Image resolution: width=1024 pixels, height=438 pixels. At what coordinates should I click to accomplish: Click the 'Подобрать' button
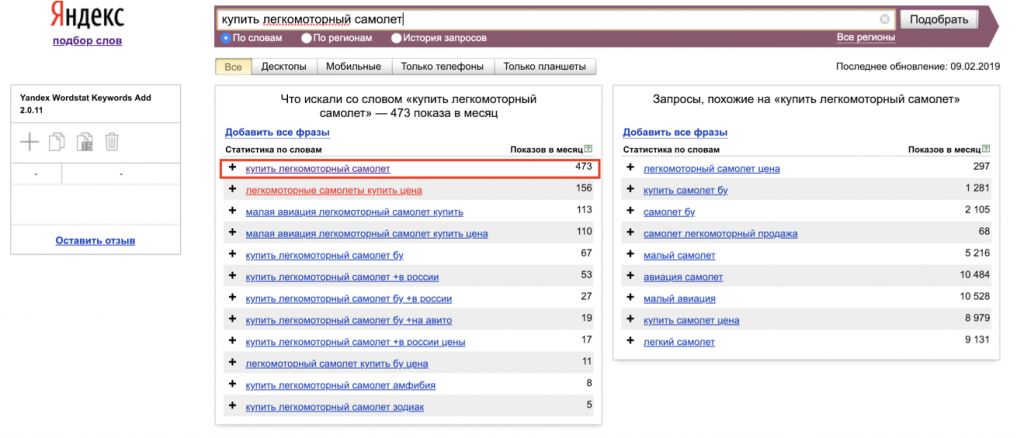pos(938,20)
